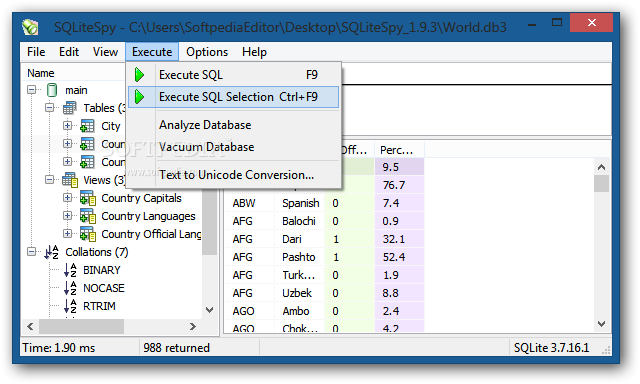
Task: Select the BINARY collation
Action: pos(102,270)
